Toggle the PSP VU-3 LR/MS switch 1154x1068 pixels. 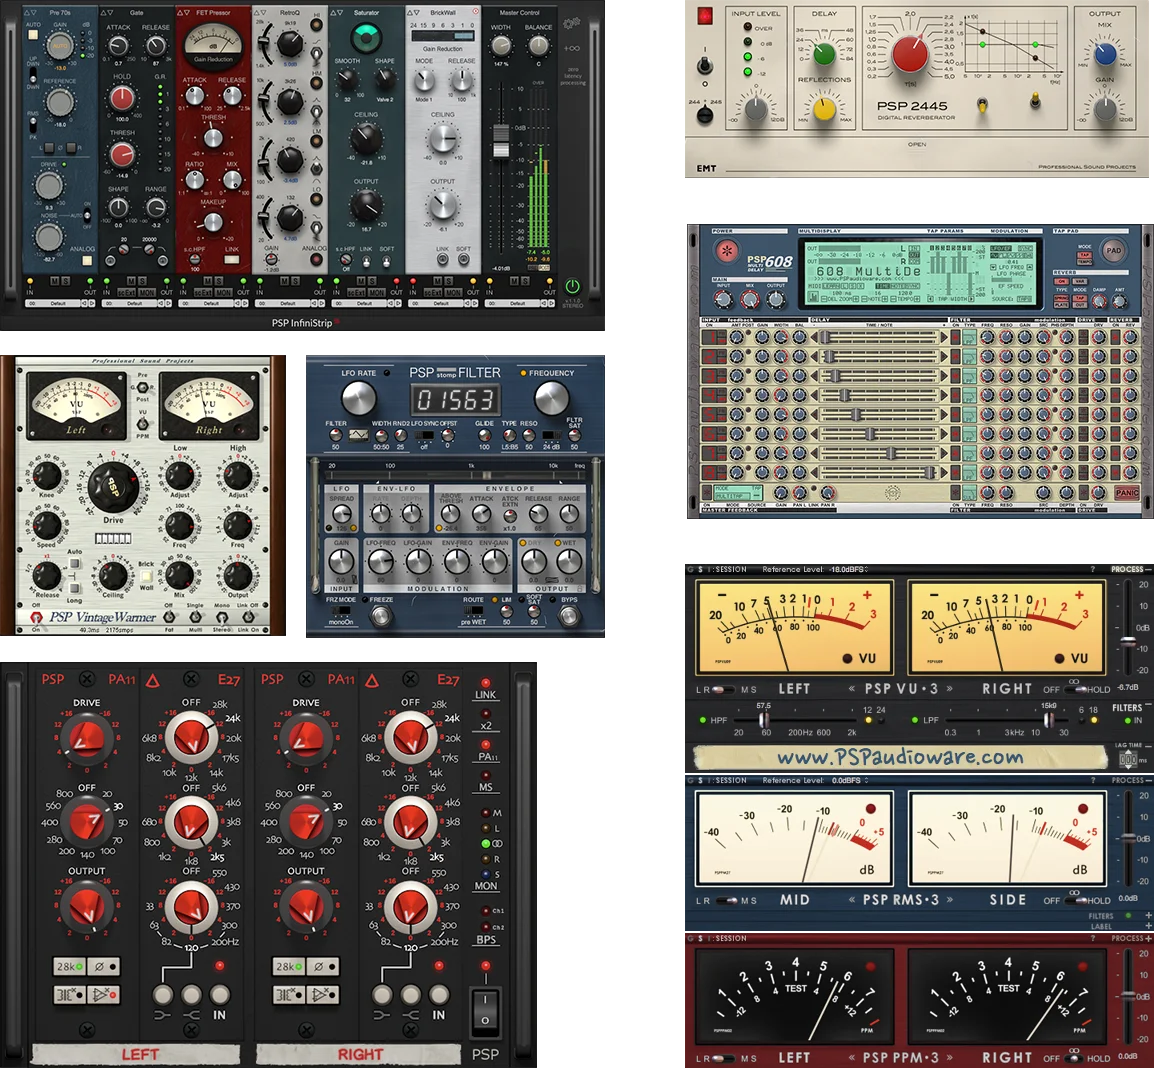point(724,690)
